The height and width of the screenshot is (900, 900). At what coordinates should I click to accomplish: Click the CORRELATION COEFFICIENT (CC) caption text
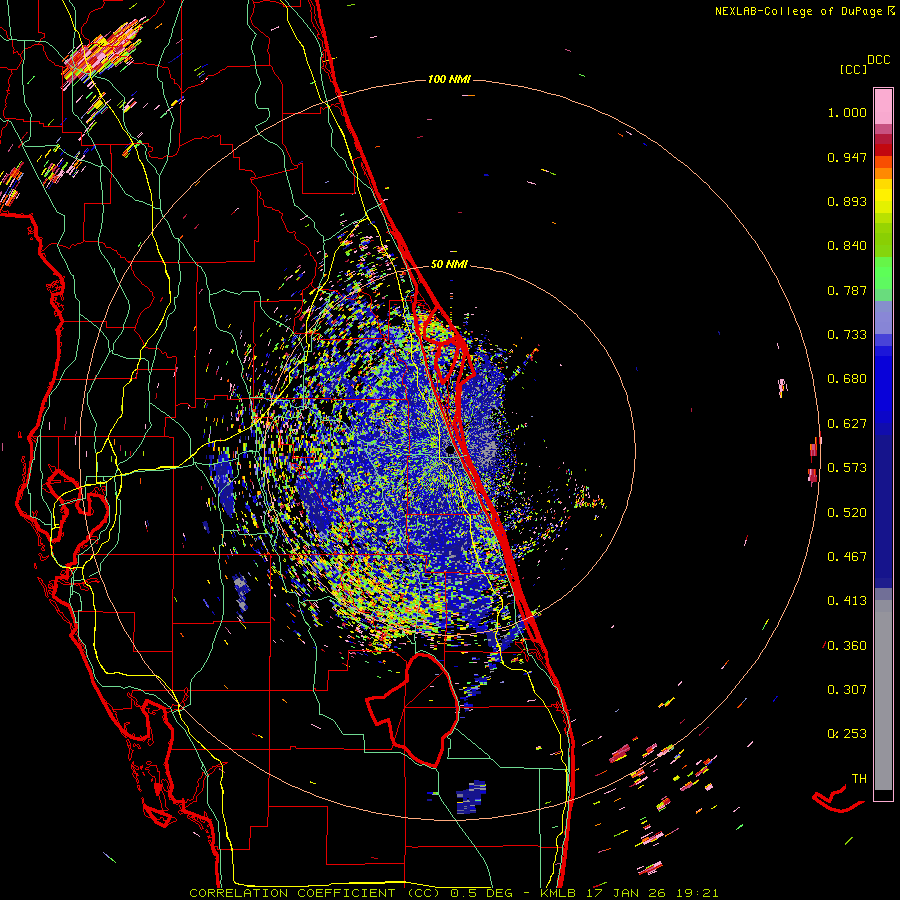[x=315, y=893]
